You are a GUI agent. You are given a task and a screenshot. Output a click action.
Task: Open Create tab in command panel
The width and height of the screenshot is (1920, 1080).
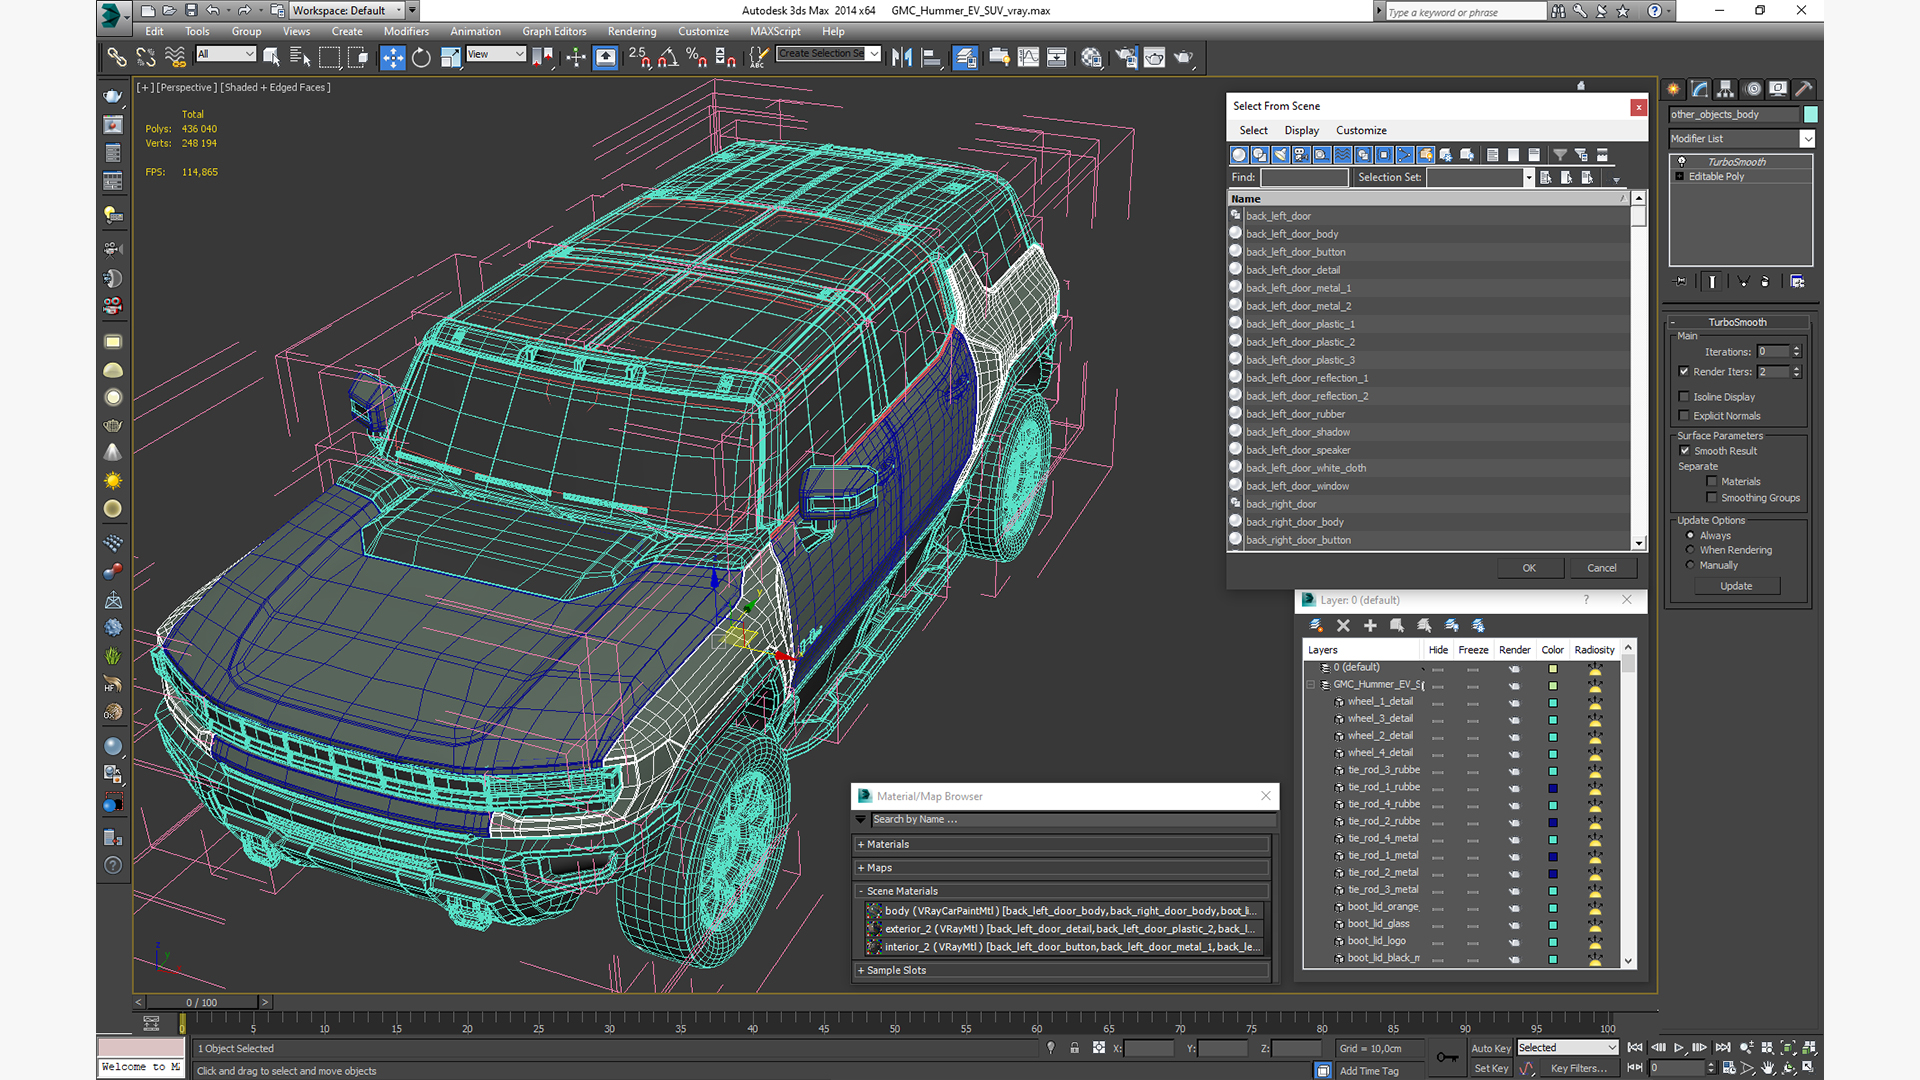[1673, 89]
